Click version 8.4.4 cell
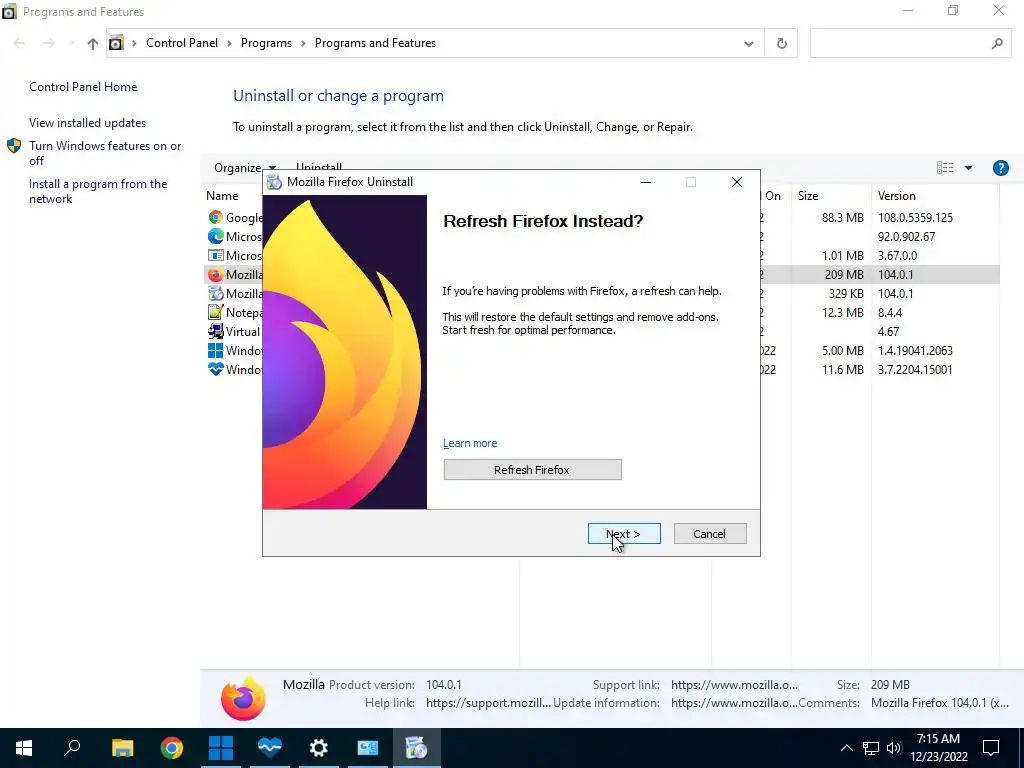The image size is (1024, 768). pyautogui.click(x=889, y=312)
